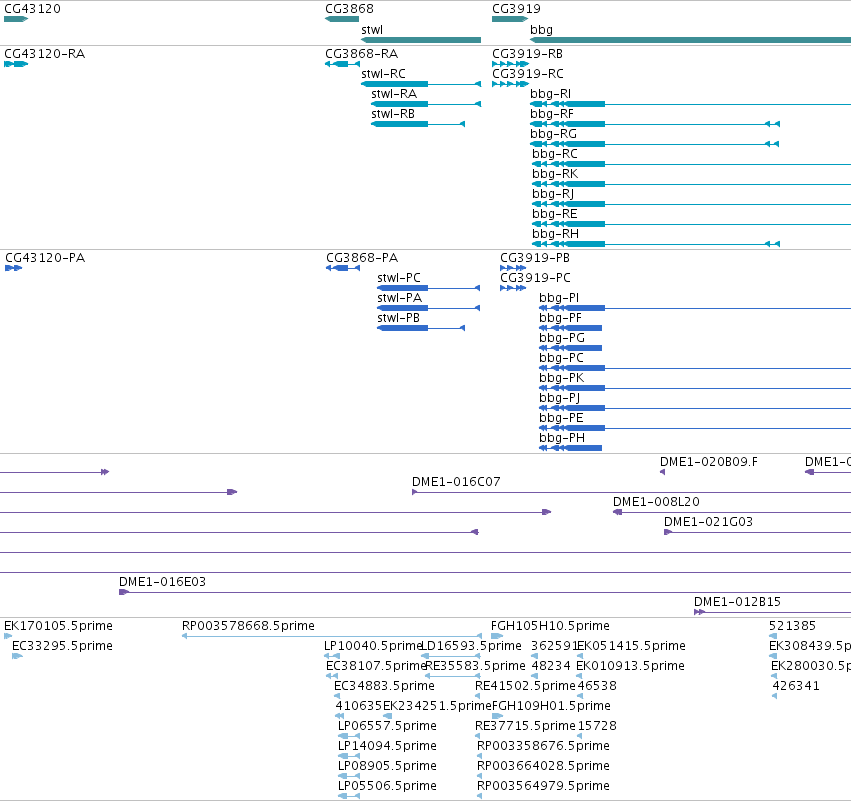Pick the bbg-RK transcript
The width and height of the screenshot is (851, 801).
coord(691,184)
